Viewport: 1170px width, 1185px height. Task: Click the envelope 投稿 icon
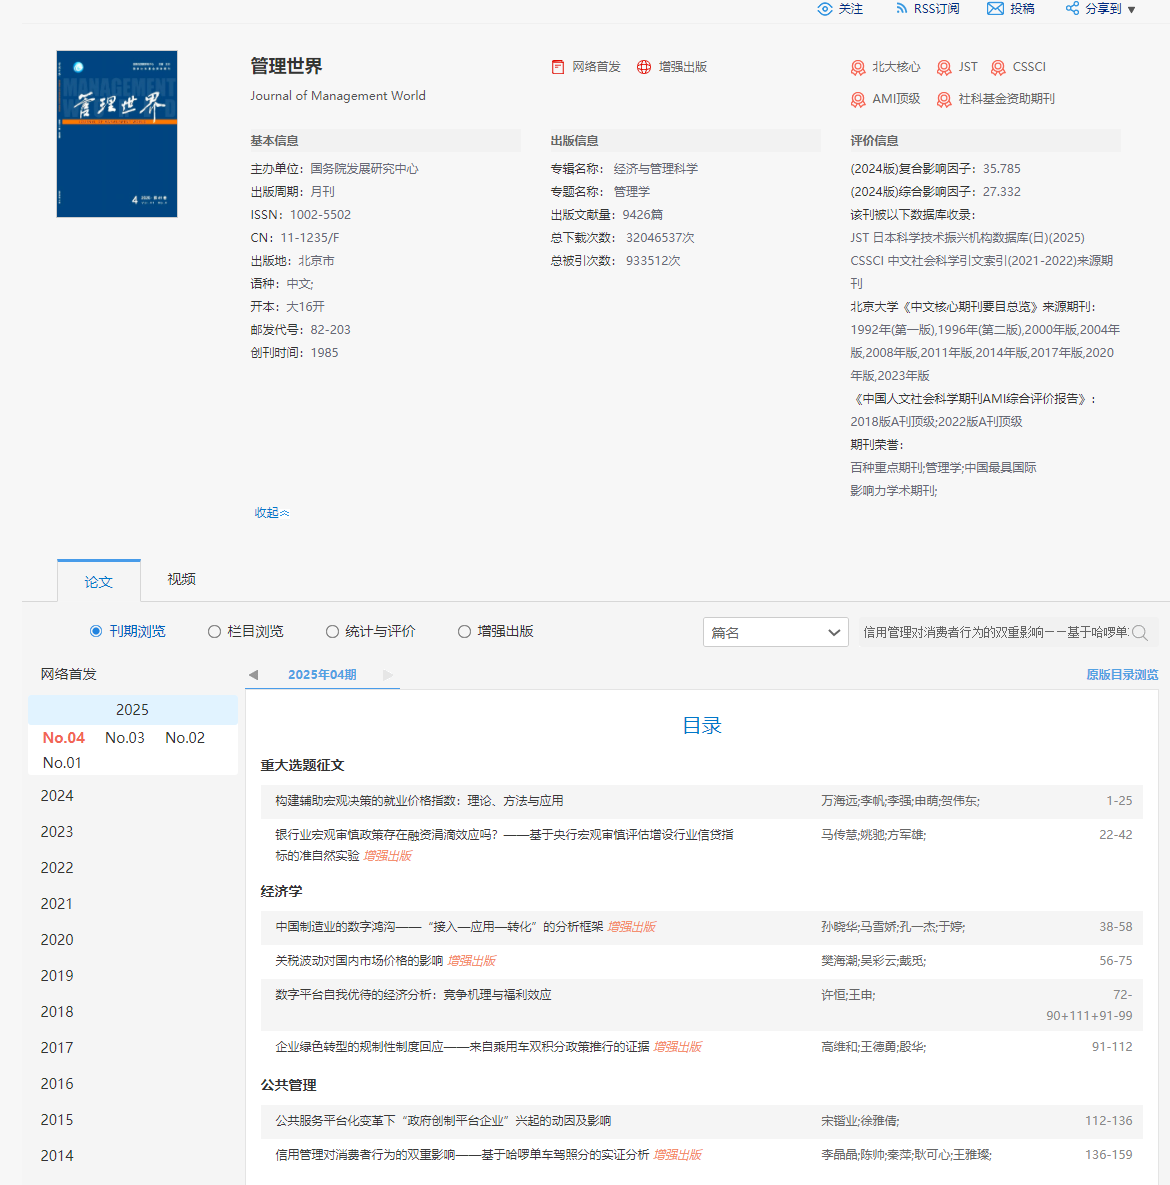pyautogui.click(x=995, y=9)
